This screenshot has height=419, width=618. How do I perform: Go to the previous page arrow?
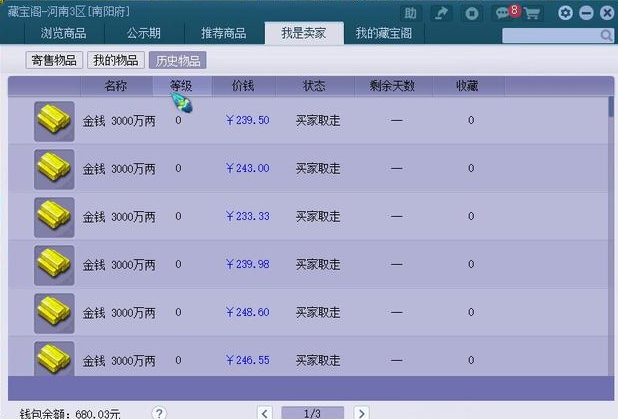(265, 413)
